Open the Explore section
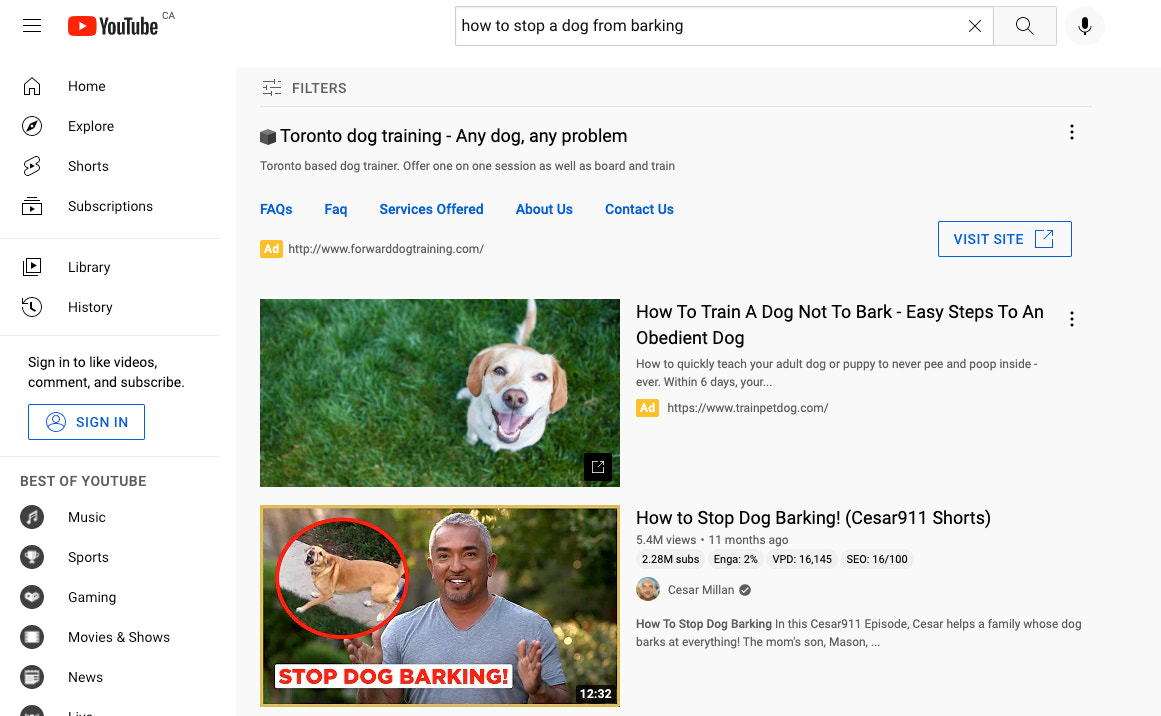 [90, 126]
